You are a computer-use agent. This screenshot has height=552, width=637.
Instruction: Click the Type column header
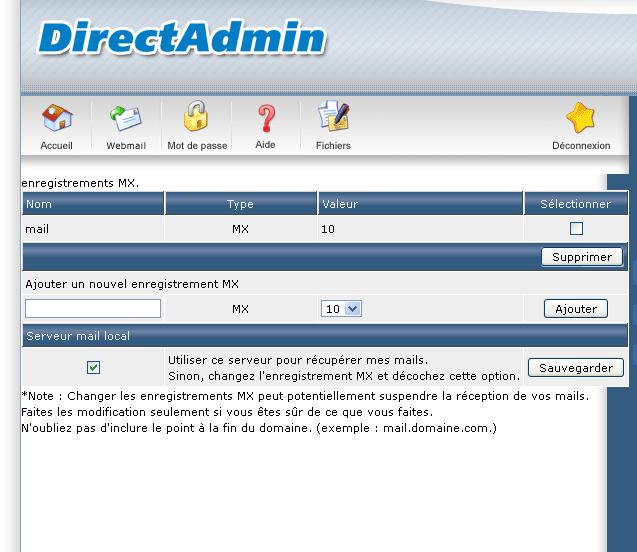(x=240, y=204)
